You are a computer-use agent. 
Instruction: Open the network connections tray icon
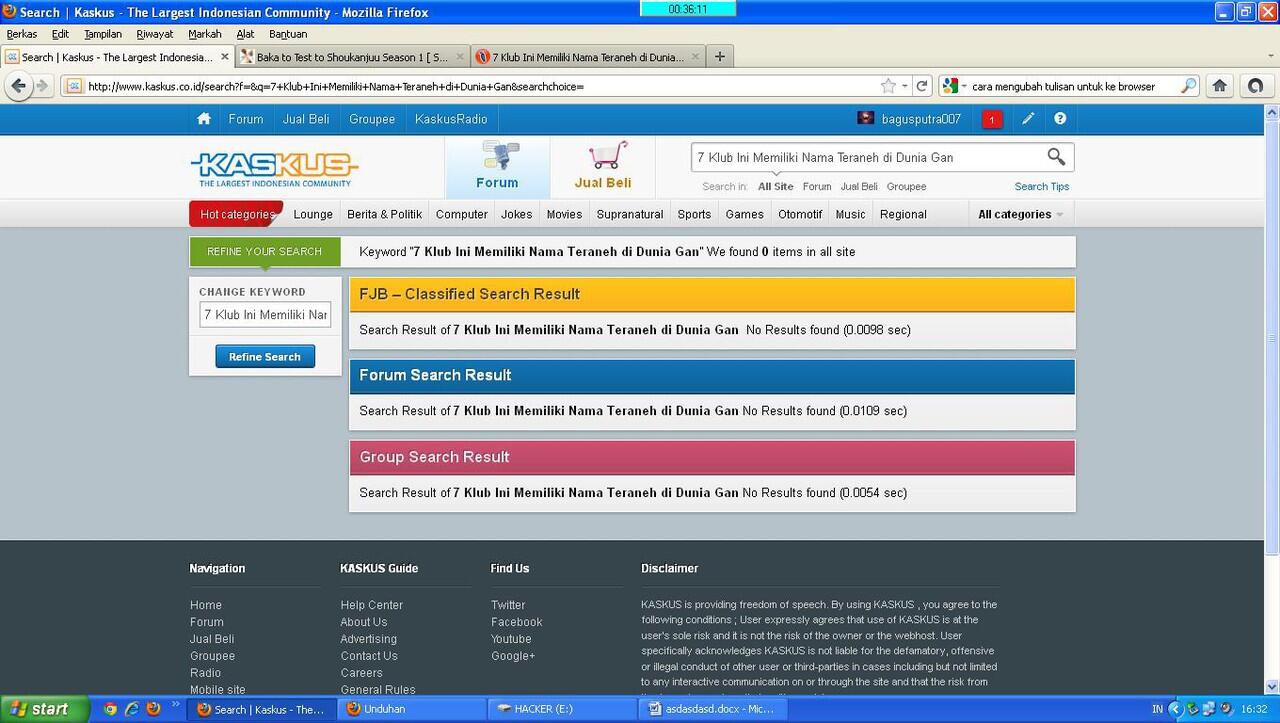click(1209, 709)
